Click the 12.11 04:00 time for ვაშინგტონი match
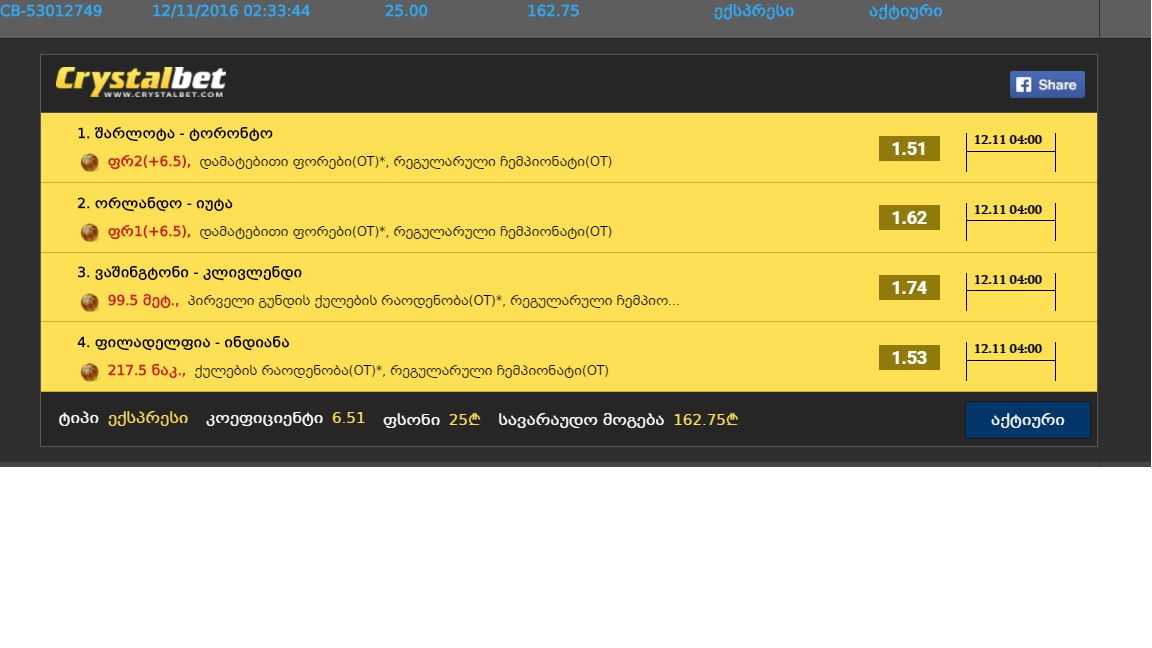The width and height of the screenshot is (1152, 648). point(1008,279)
